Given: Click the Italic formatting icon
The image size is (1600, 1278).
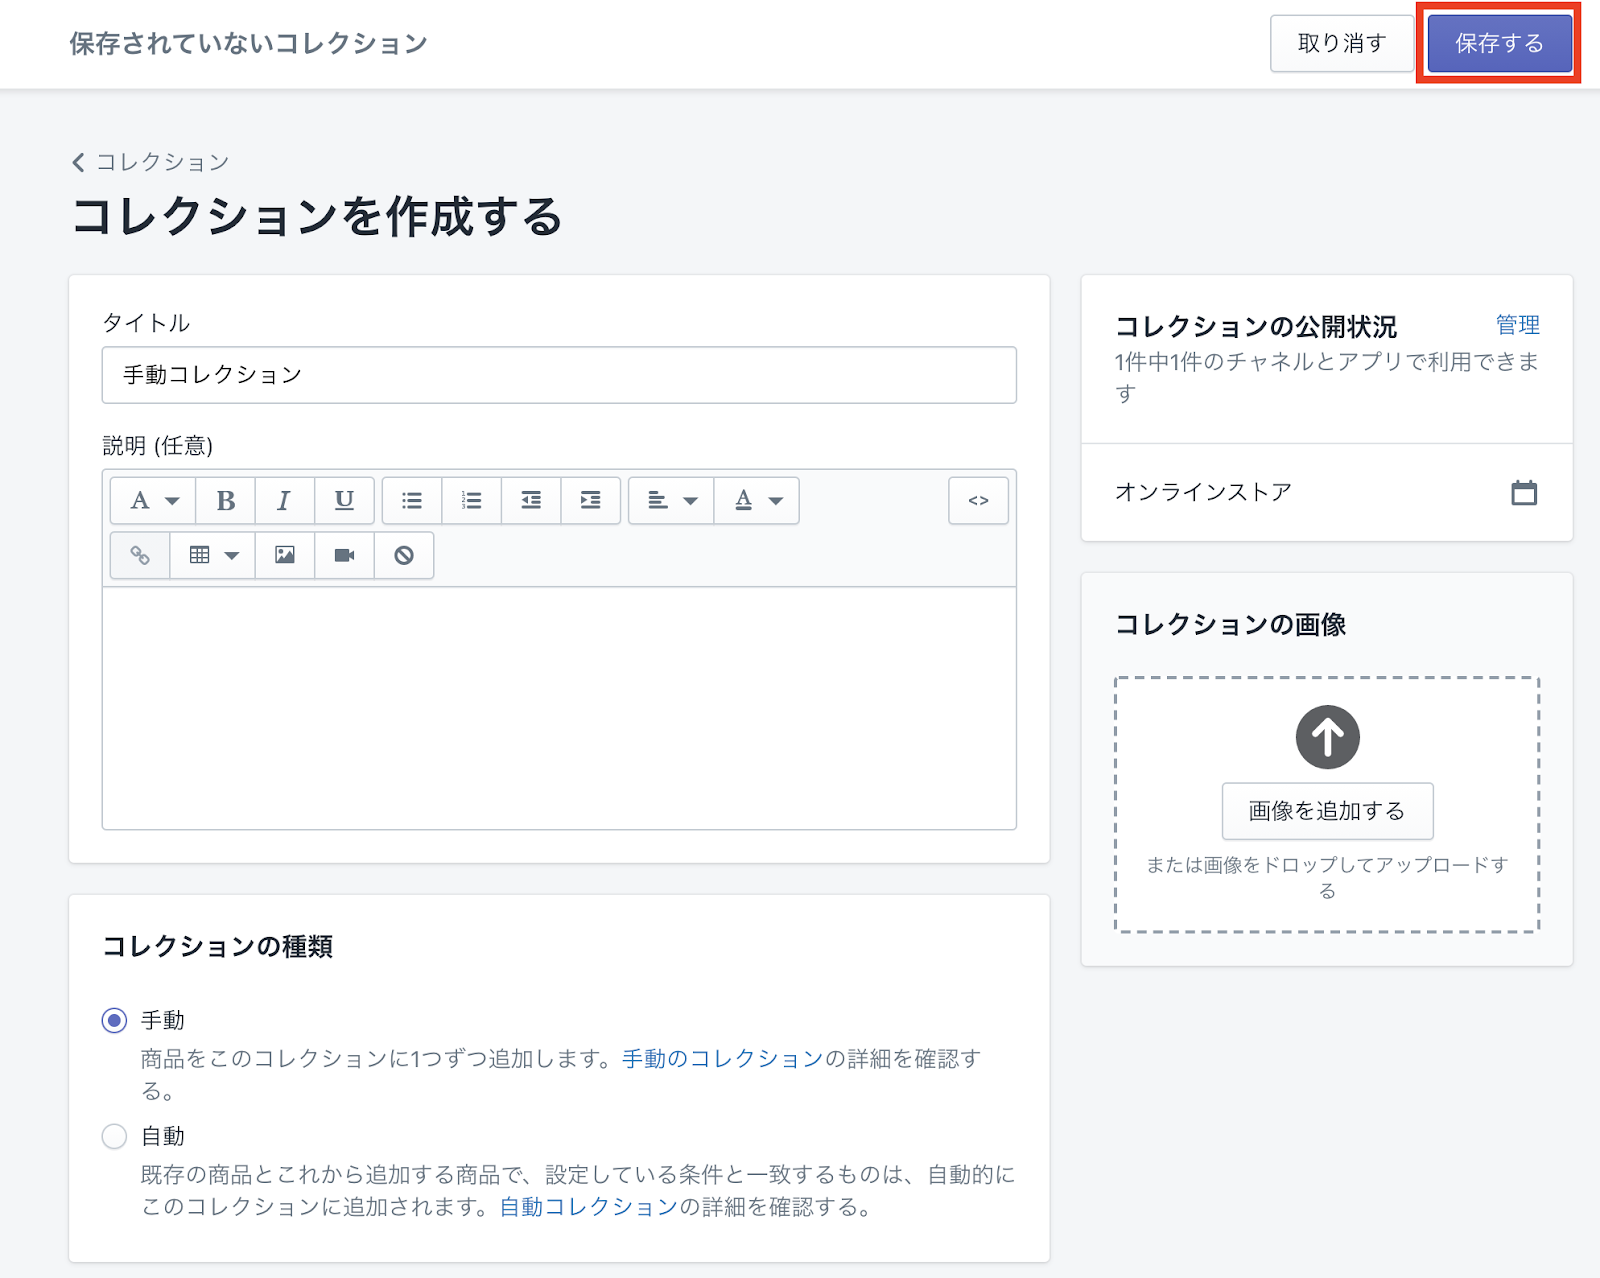Looking at the screenshot, I should (x=284, y=500).
